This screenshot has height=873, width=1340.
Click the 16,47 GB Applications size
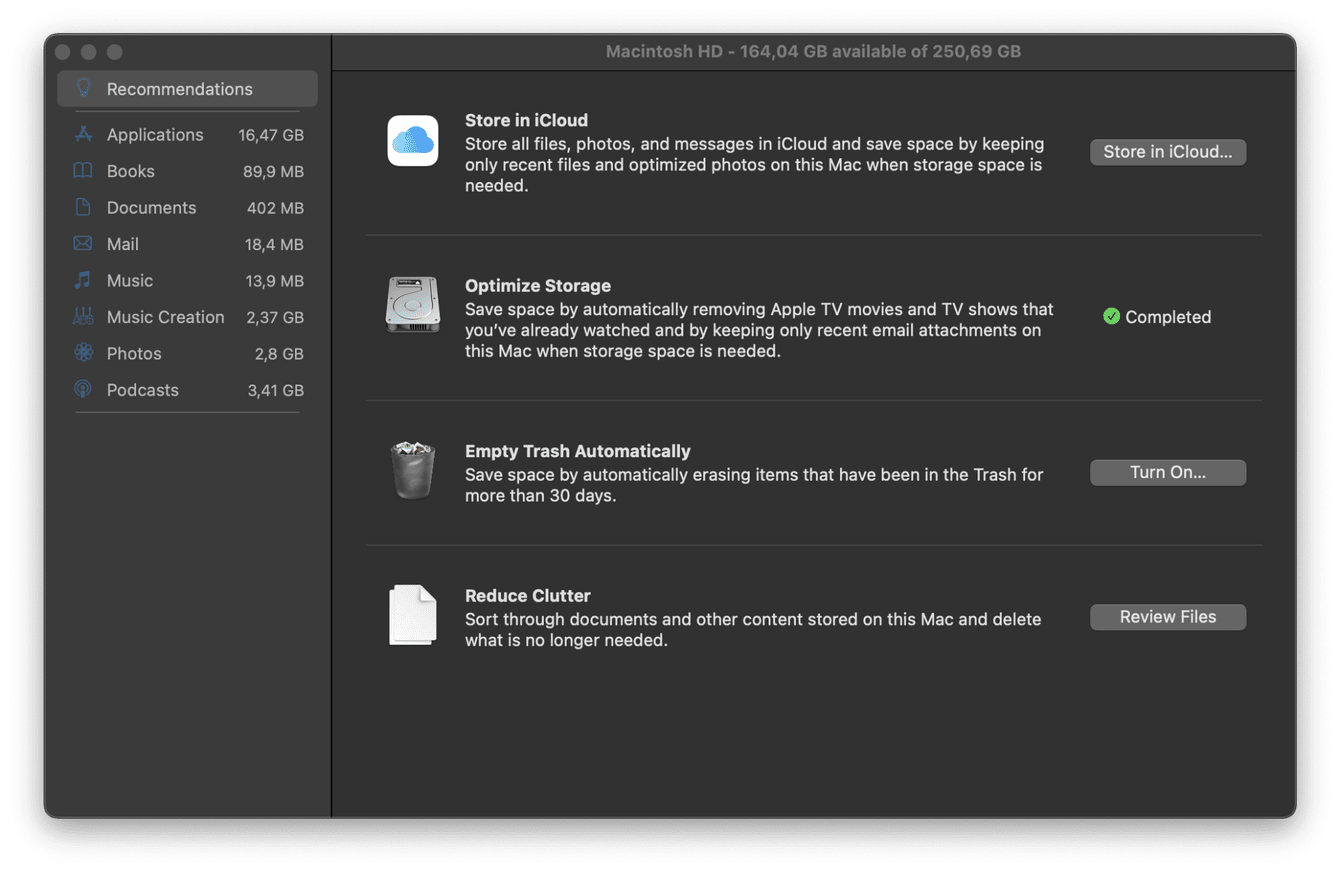(x=271, y=135)
